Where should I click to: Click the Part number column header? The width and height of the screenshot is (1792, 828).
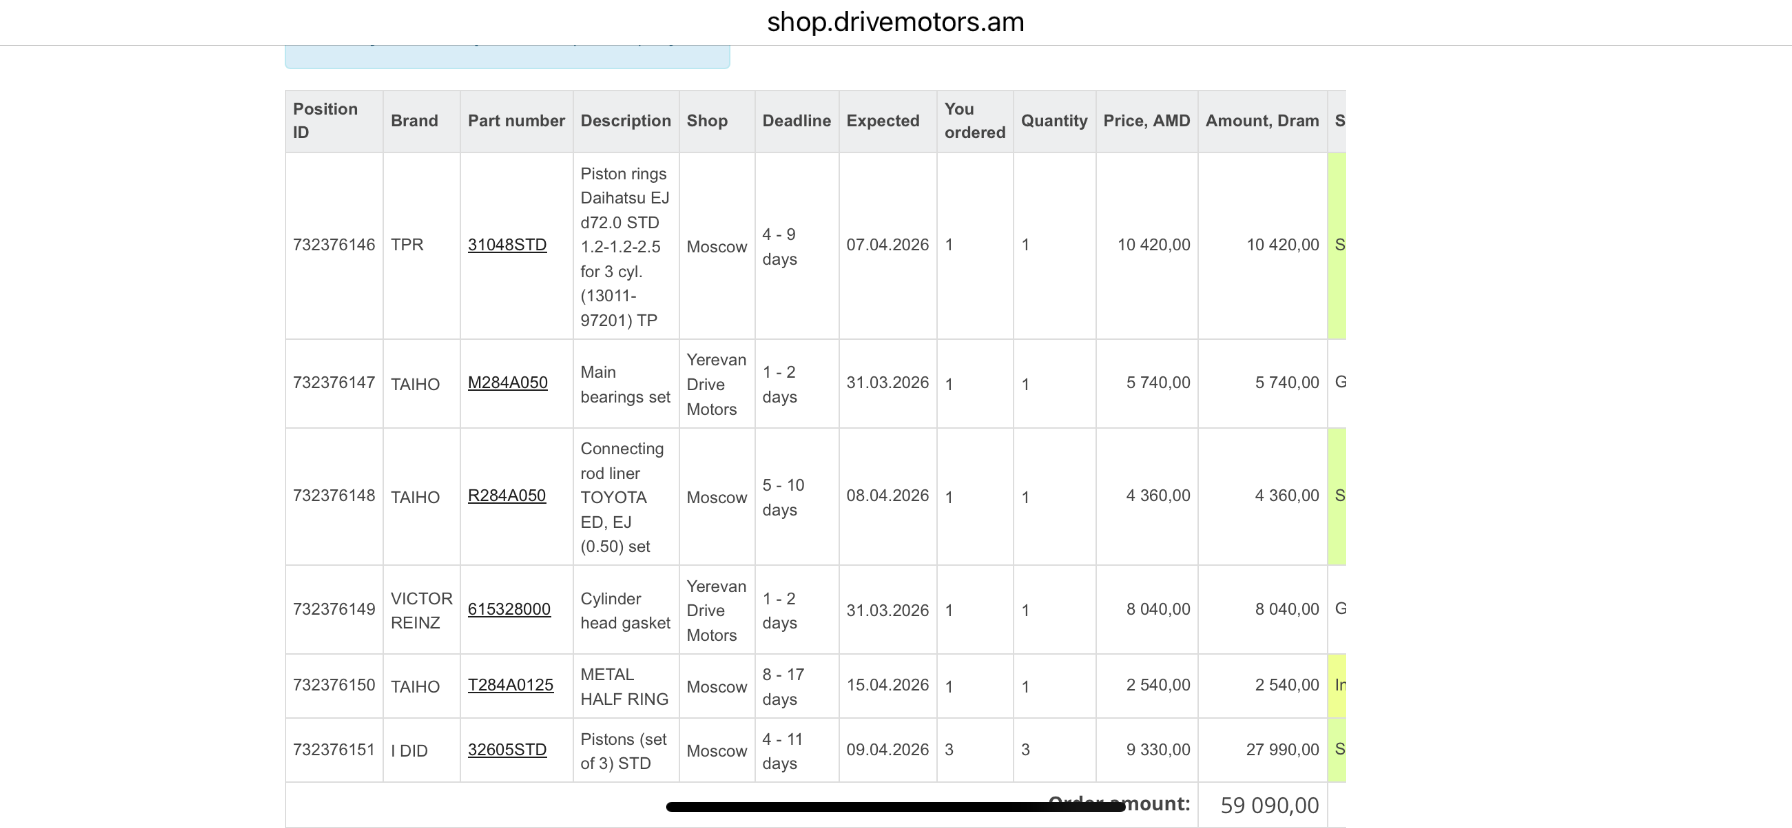click(516, 121)
